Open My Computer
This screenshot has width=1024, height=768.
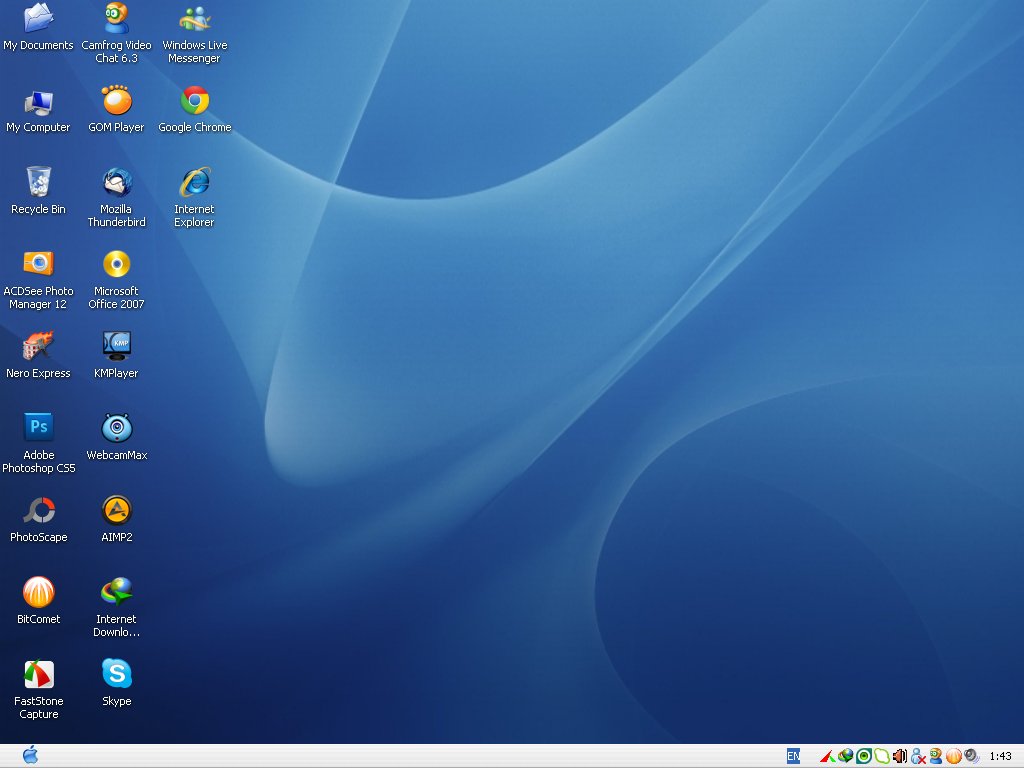tap(38, 100)
